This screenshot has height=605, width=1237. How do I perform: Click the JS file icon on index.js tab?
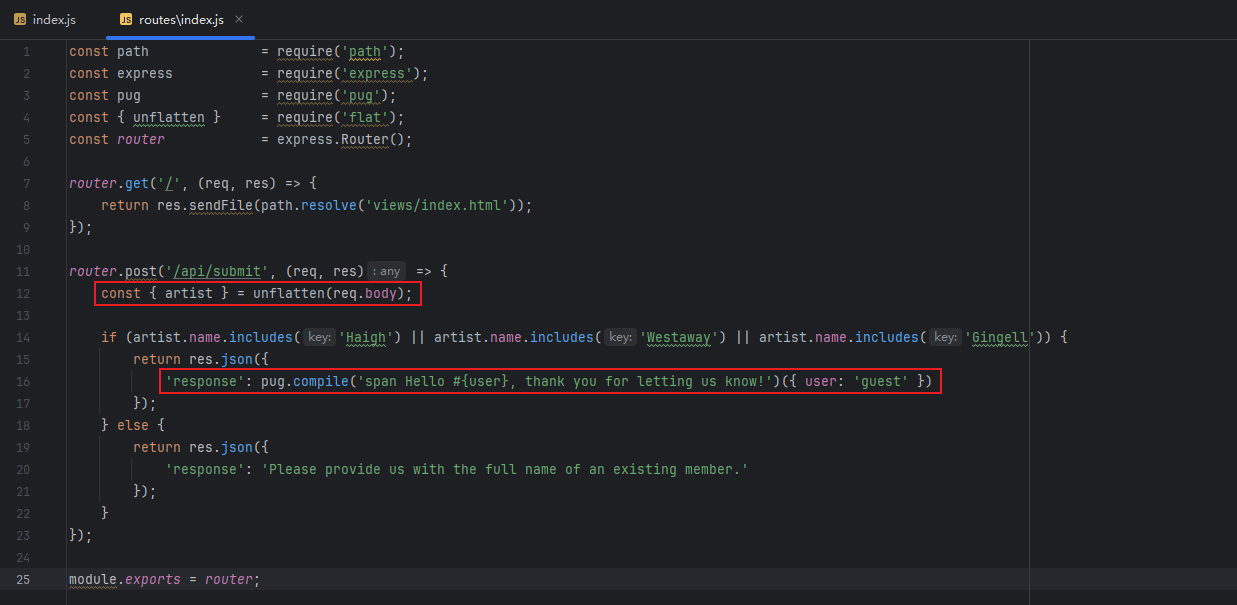(x=20, y=19)
